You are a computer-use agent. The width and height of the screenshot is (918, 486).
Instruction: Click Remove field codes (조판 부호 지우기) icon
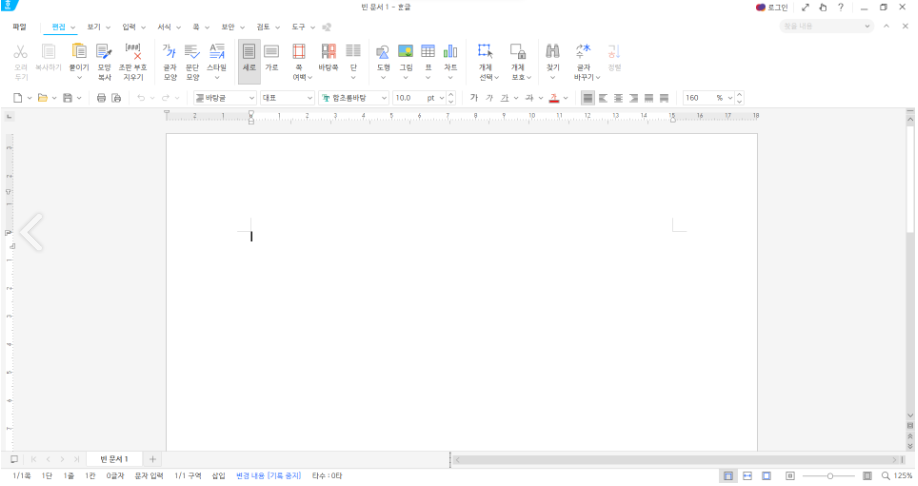(x=133, y=53)
